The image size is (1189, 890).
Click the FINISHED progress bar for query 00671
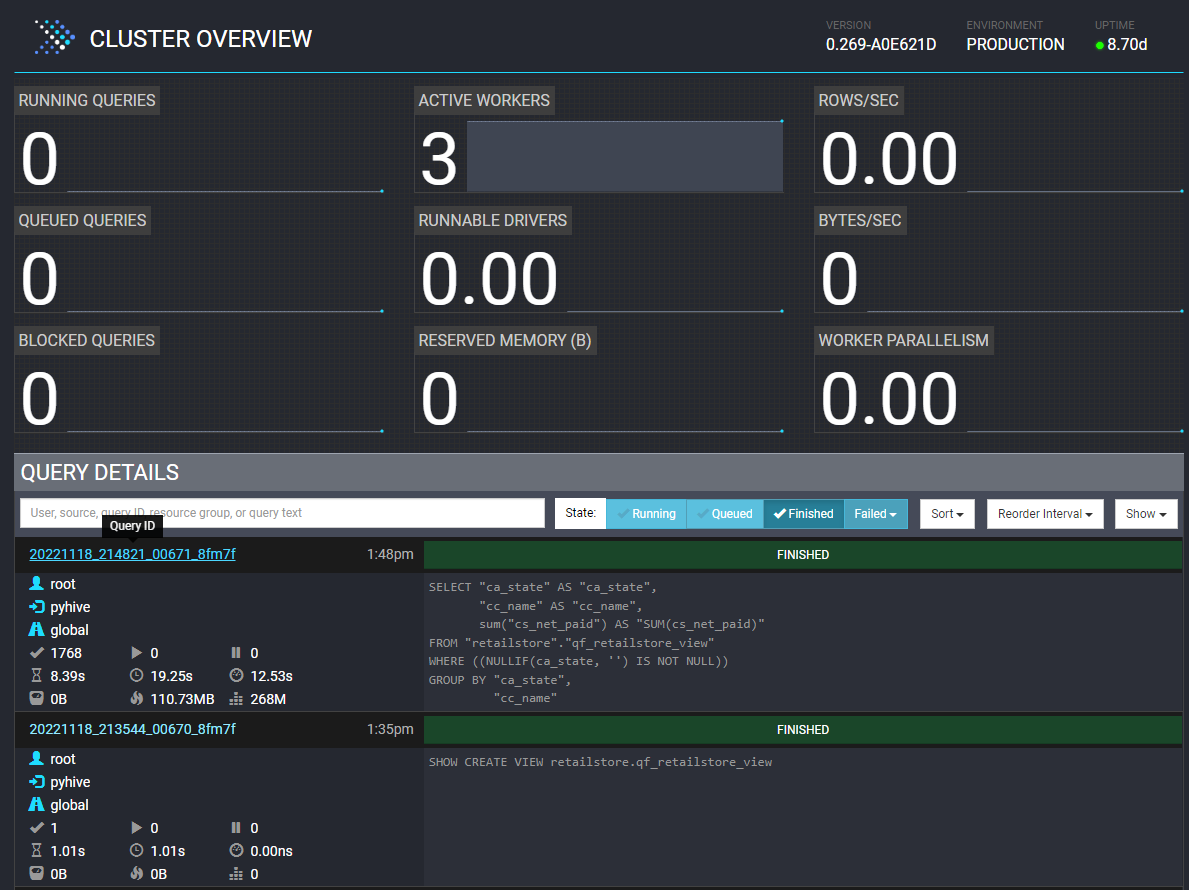pyautogui.click(x=803, y=555)
